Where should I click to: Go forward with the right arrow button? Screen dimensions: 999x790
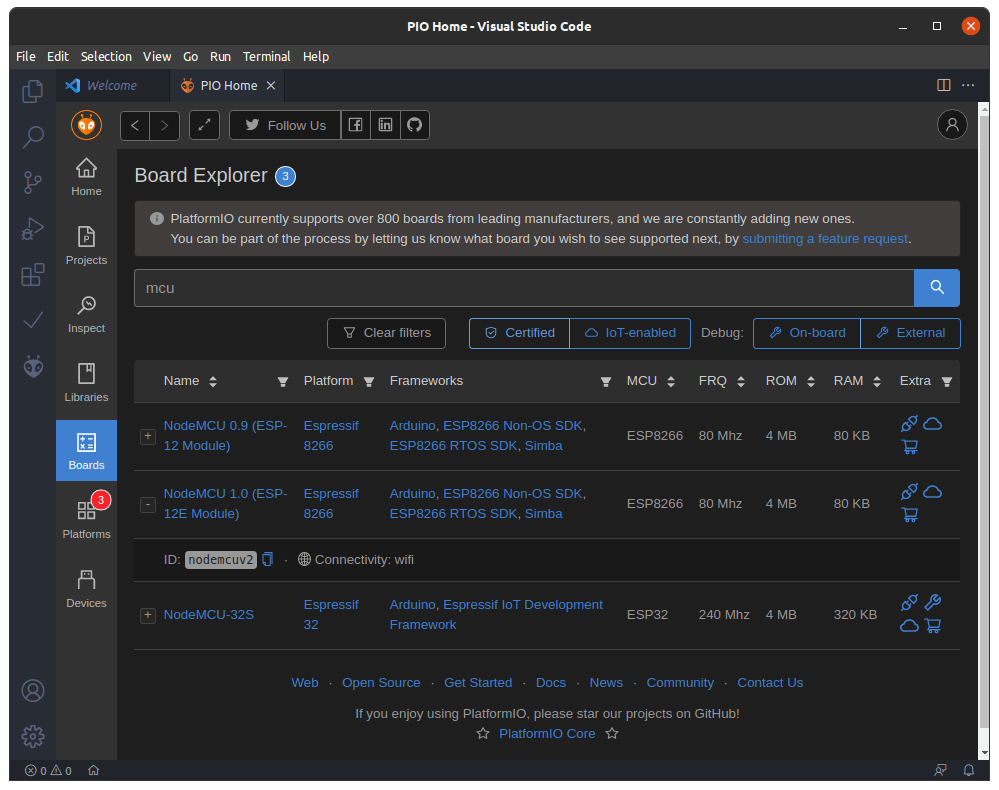pos(164,126)
